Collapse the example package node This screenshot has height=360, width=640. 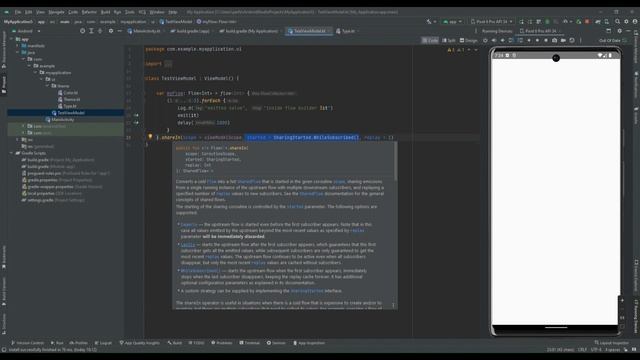point(29,66)
